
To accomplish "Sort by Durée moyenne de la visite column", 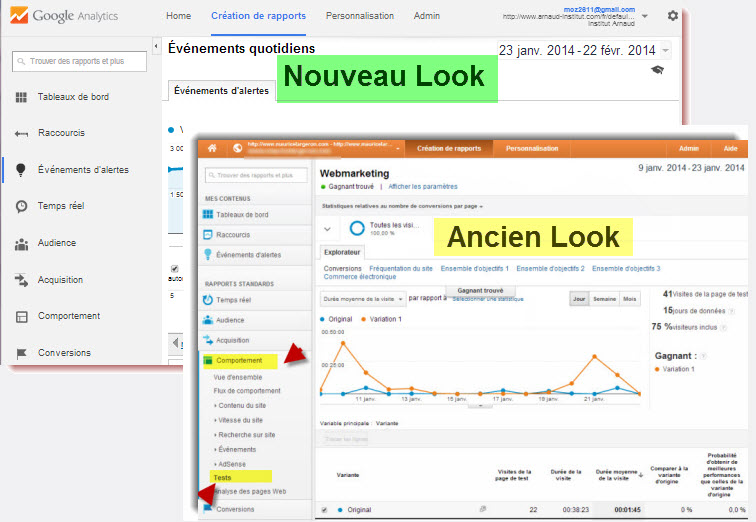I will [x=620, y=475].
